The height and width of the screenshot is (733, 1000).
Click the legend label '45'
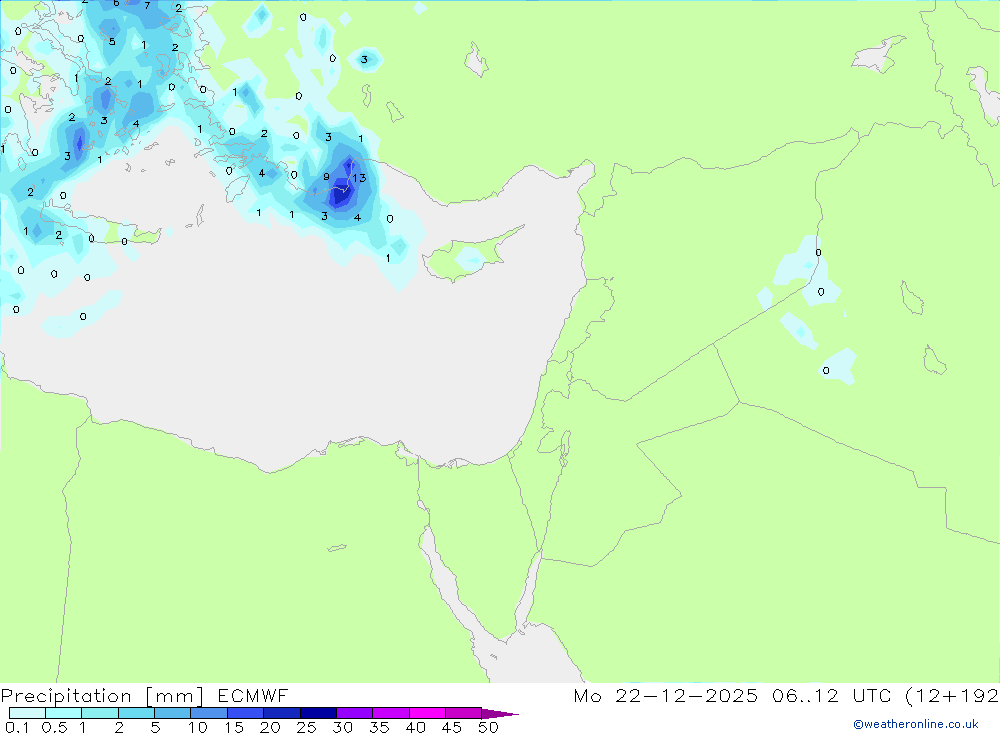point(452,727)
